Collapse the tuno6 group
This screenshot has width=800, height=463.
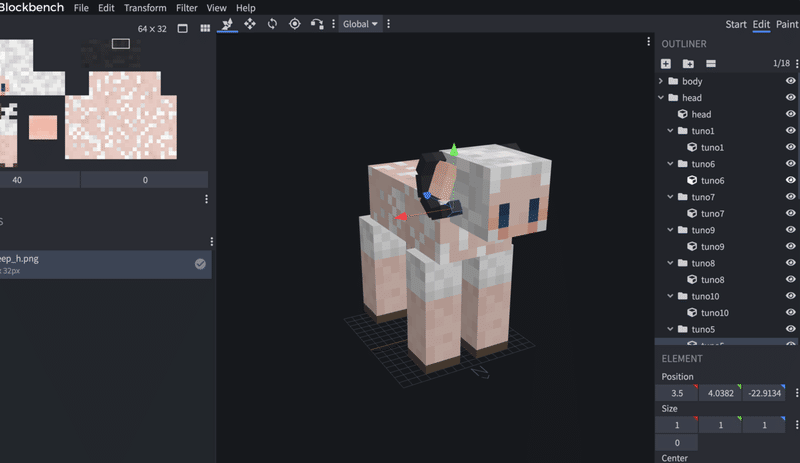670,163
